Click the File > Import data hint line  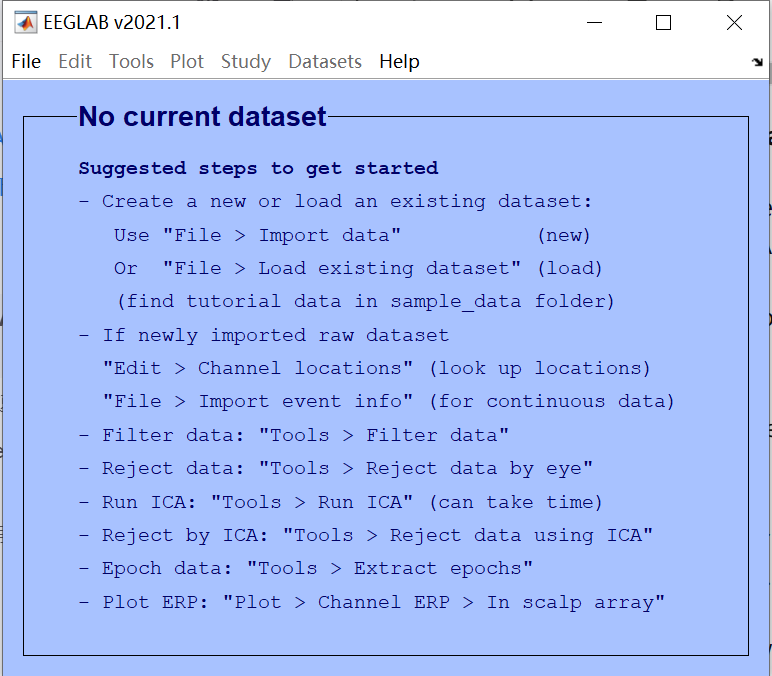pos(352,235)
